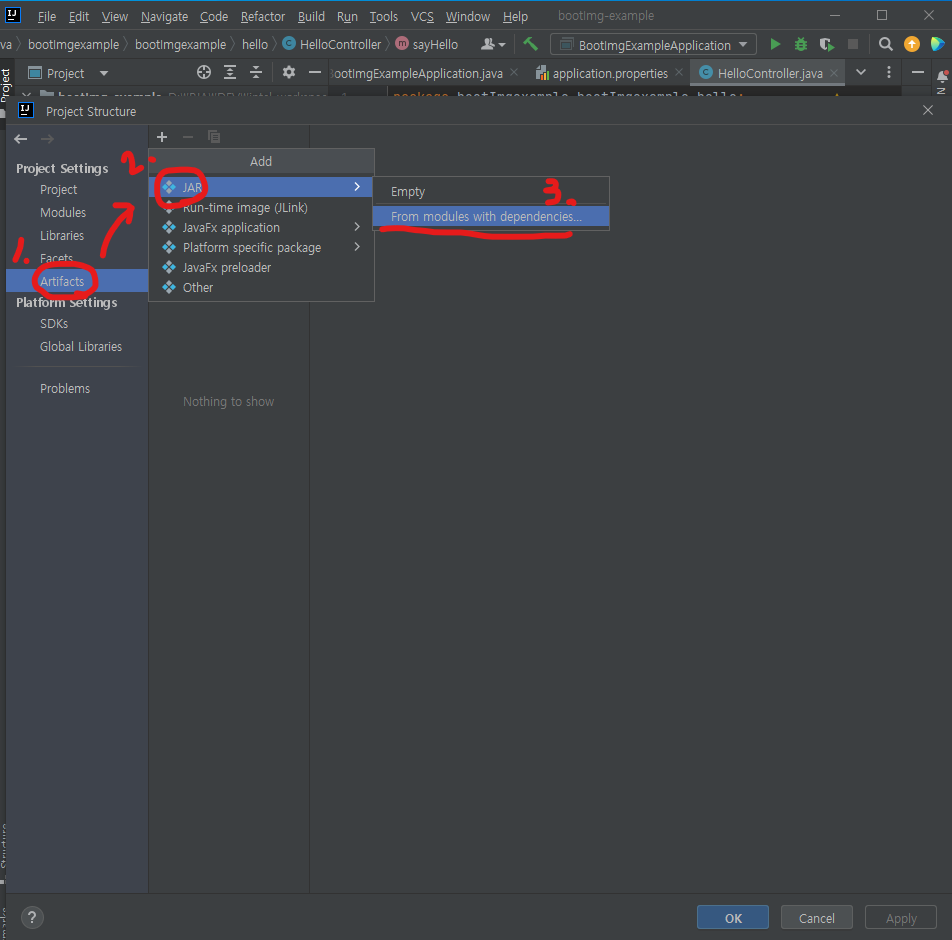Select SDKs under Platform Settings
Screen dimensions: 952x940
click(x=54, y=324)
